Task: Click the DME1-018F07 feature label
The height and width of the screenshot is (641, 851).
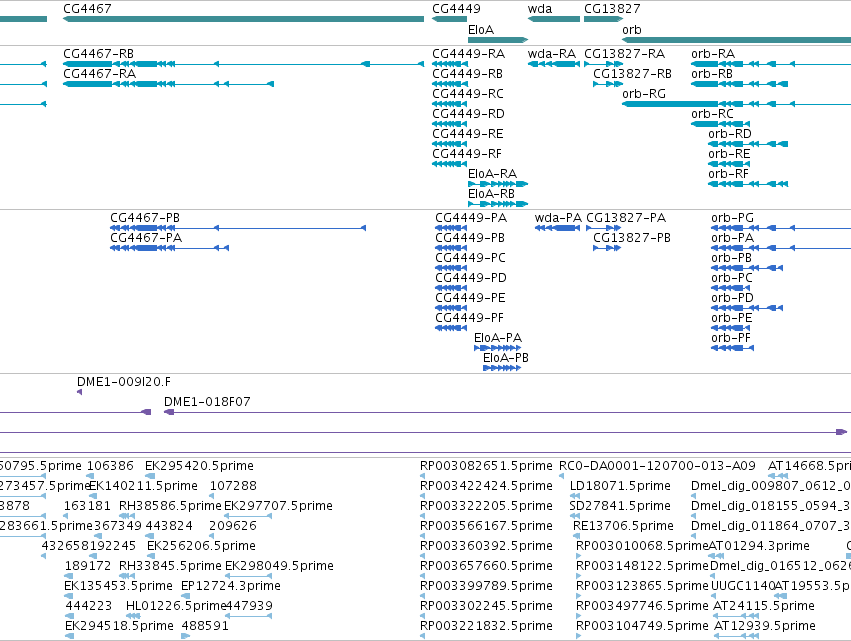Action: tap(207, 402)
